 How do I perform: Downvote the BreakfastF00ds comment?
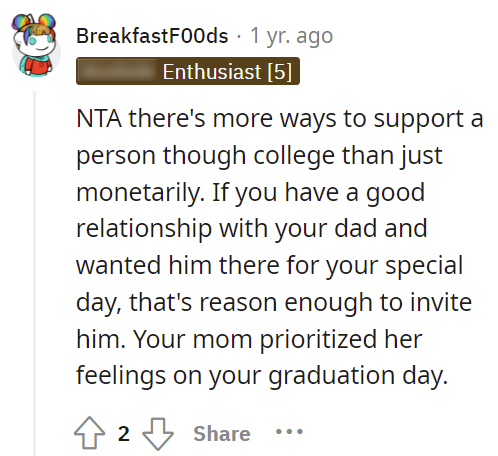[x=158, y=434]
